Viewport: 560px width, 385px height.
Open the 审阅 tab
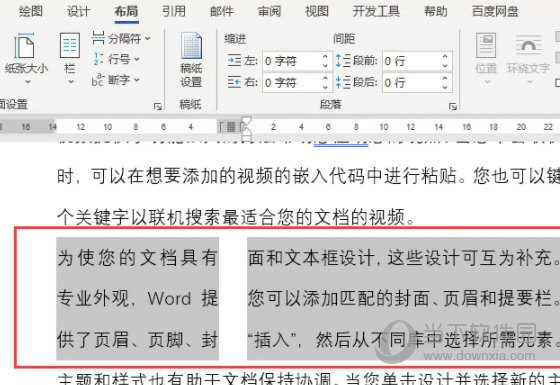[270, 11]
